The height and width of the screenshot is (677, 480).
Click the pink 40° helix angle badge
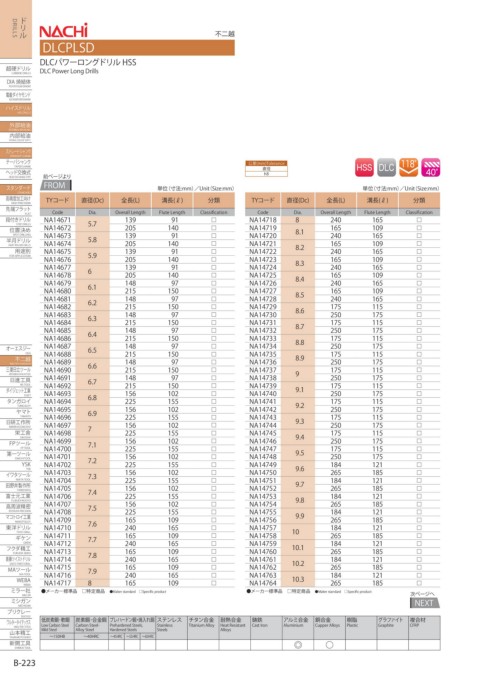click(x=431, y=168)
